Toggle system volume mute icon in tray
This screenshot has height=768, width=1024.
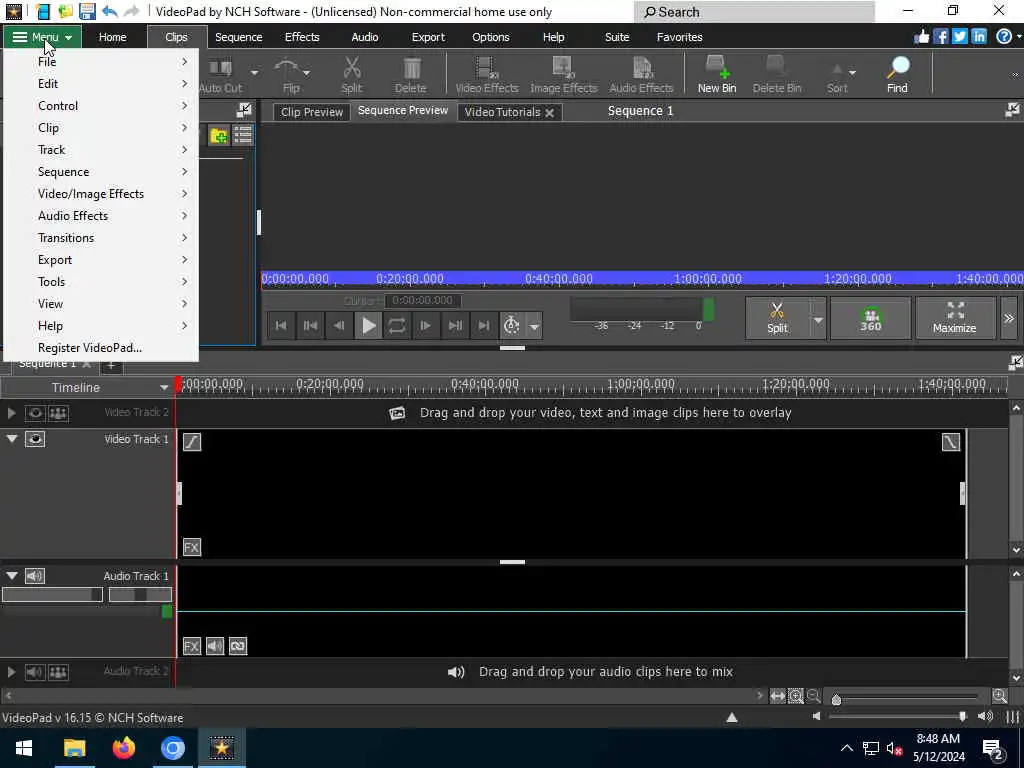[893, 748]
